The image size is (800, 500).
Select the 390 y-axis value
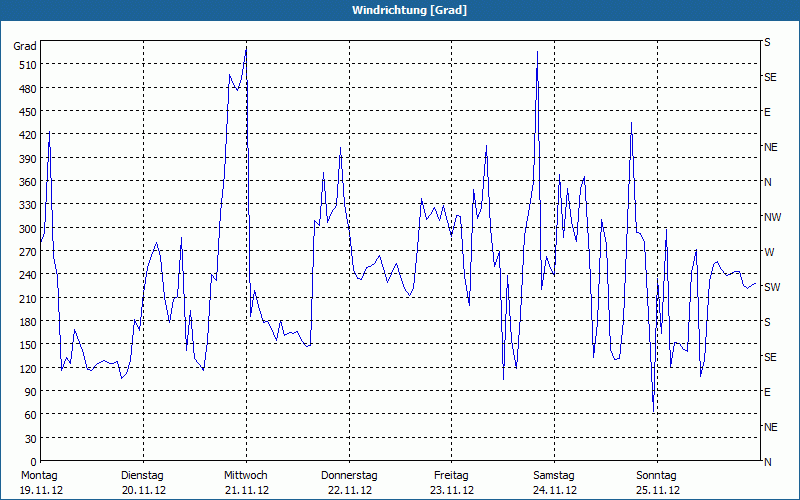(28, 159)
